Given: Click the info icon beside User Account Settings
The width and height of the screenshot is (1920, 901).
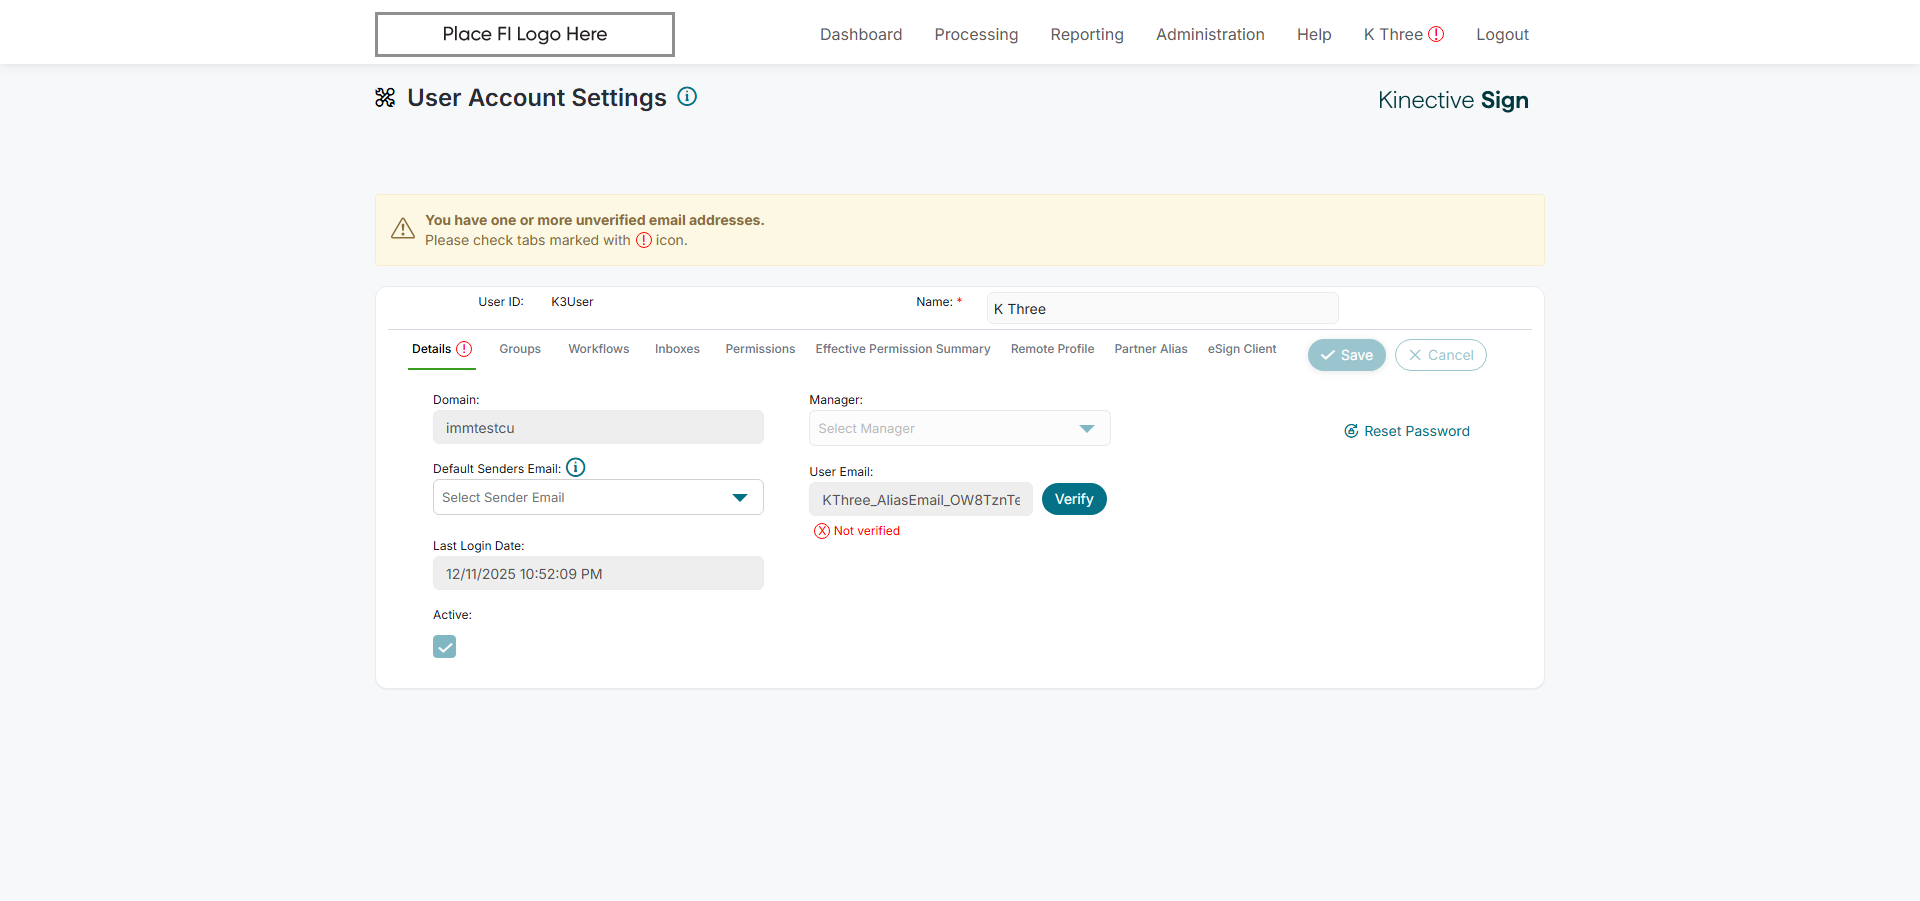Looking at the screenshot, I should click(687, 97).
